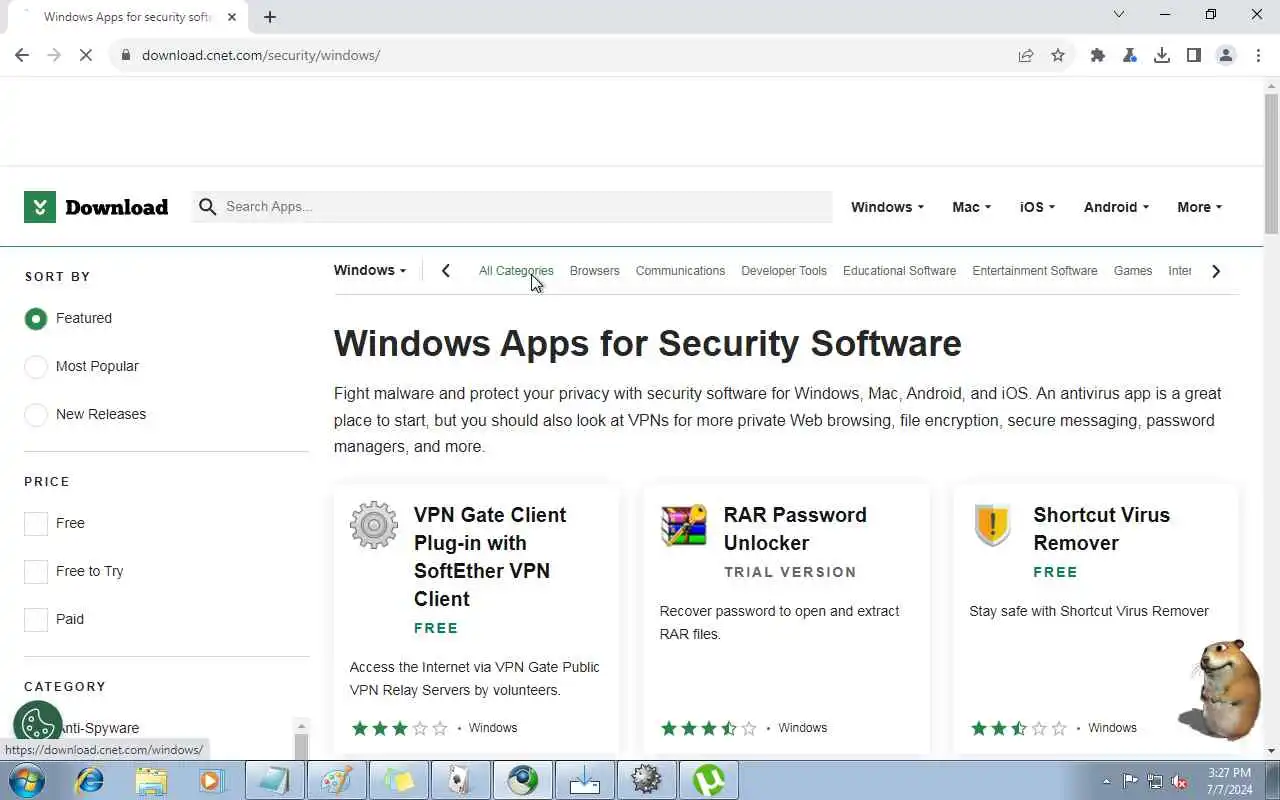Open RAR Password Unlocker title link
The height and width of the screenshot is (800, 1280).
pos(795,529)
